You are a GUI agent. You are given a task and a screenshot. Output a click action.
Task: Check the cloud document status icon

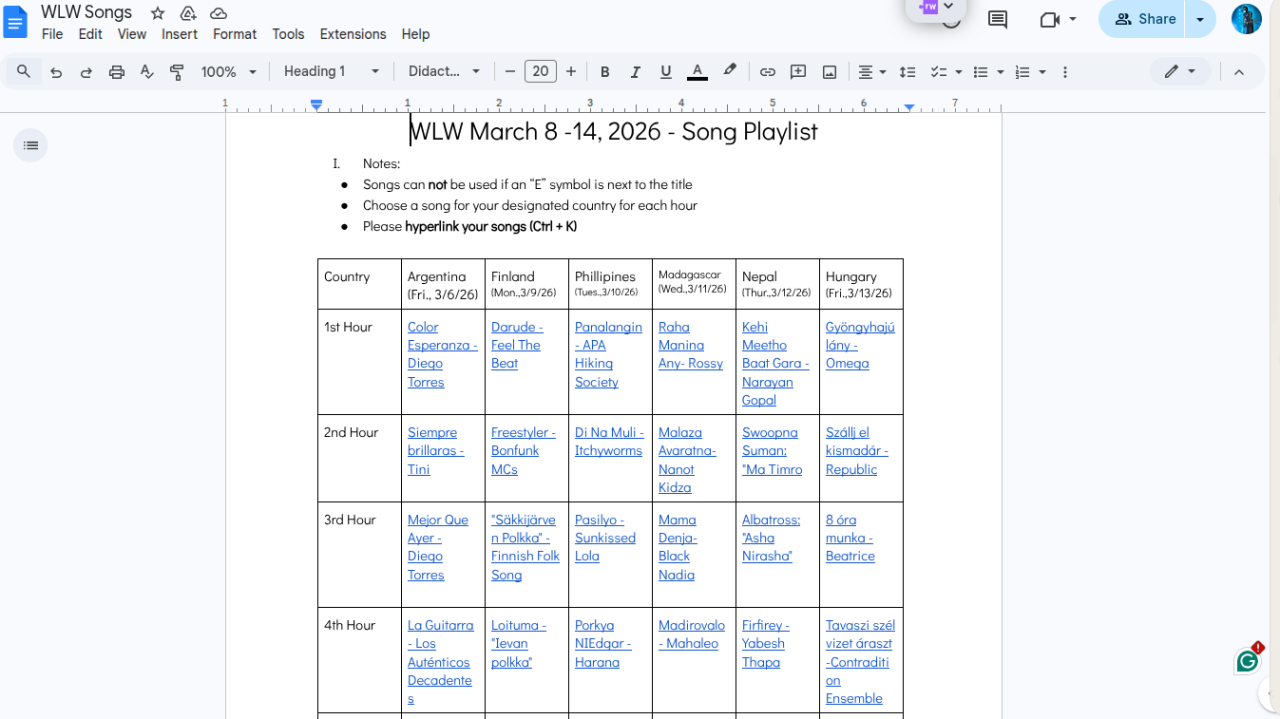point(218,13)
